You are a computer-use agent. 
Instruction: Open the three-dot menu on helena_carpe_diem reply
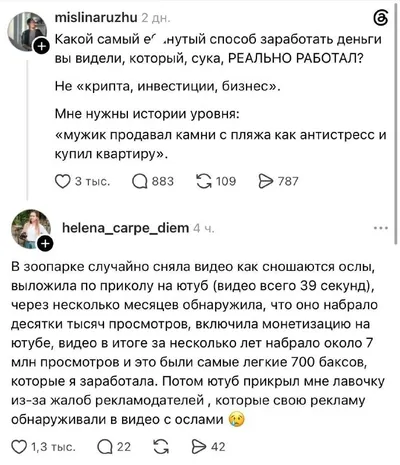coord(381,228)
